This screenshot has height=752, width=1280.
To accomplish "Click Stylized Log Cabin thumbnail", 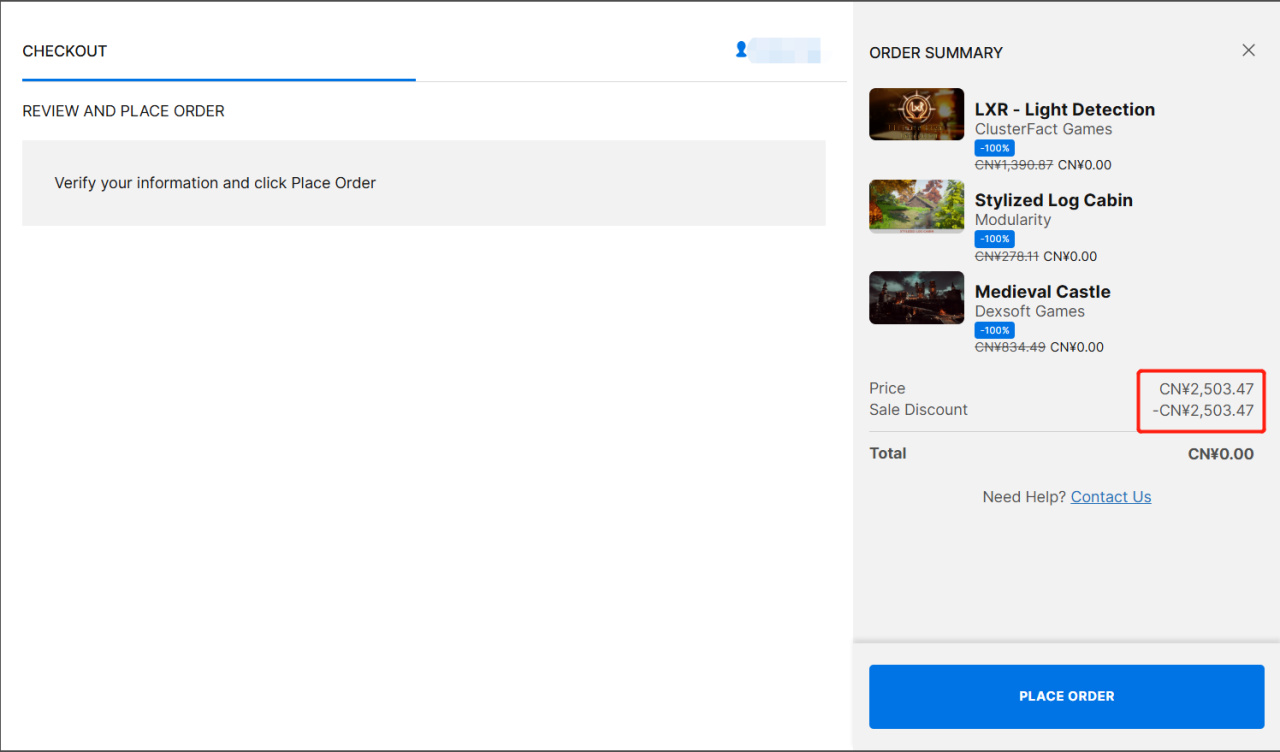I will coord(916,206).
